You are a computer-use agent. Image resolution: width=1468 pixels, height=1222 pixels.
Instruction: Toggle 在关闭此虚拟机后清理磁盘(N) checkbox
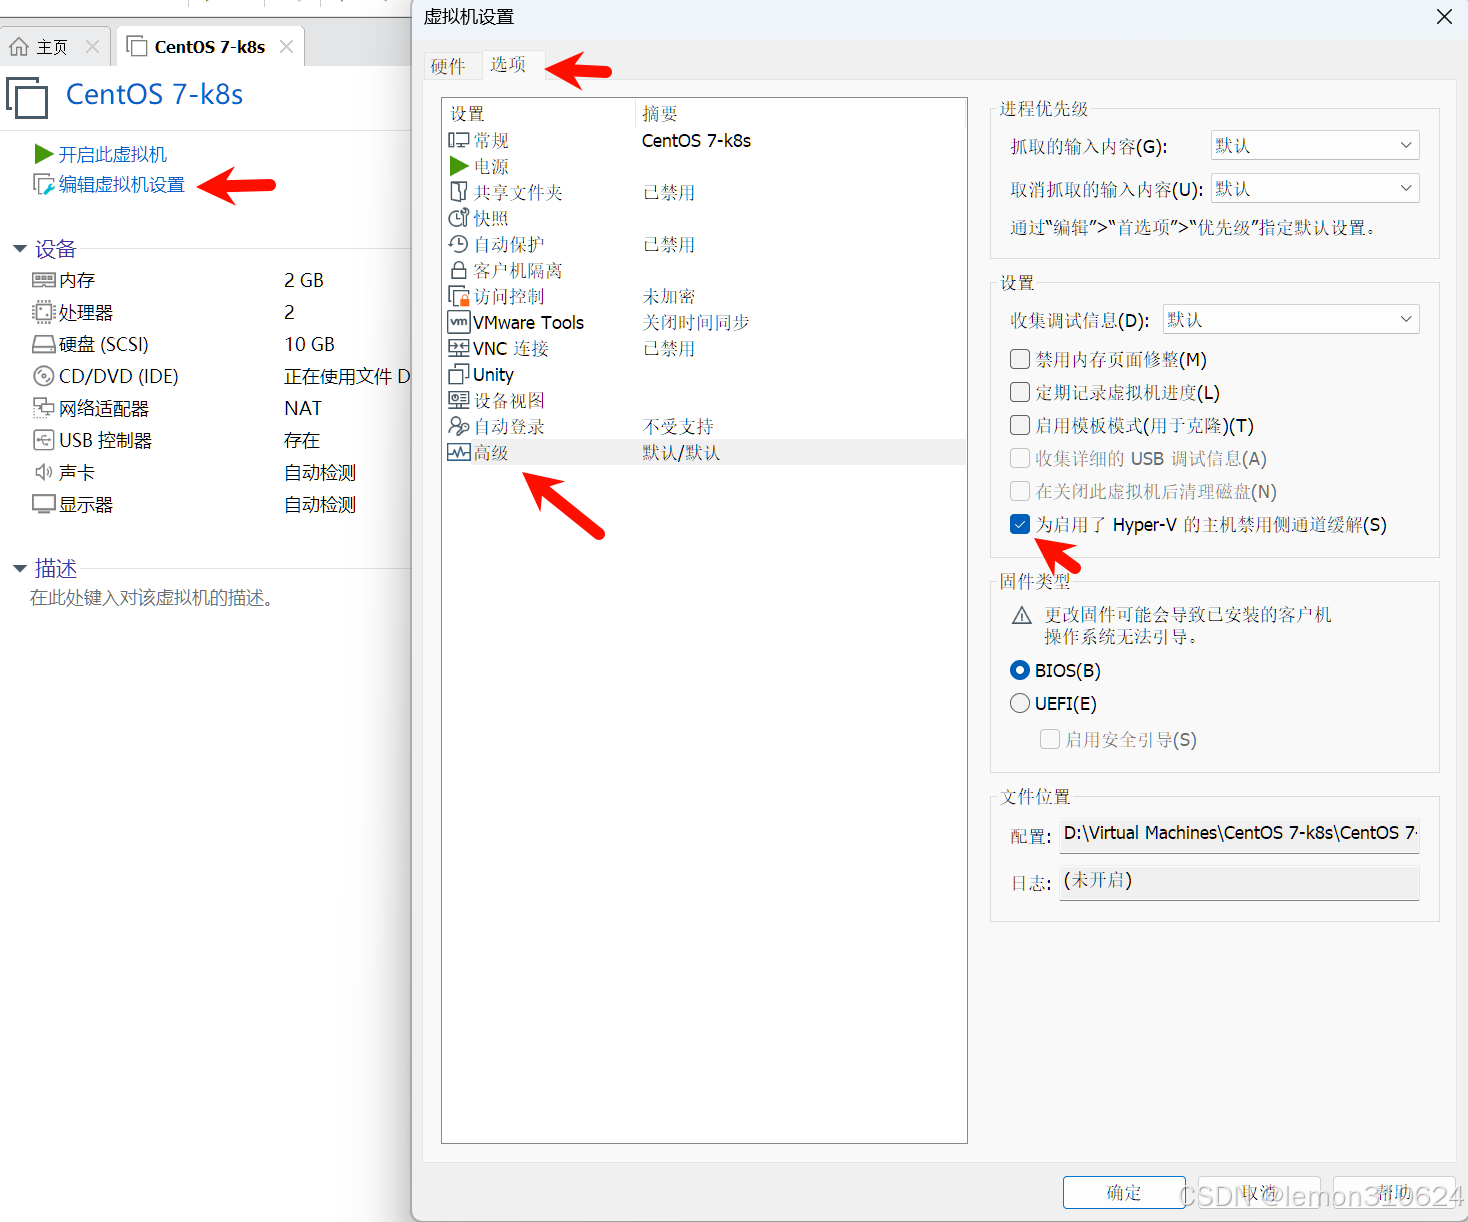click(x=1020, y=491)
